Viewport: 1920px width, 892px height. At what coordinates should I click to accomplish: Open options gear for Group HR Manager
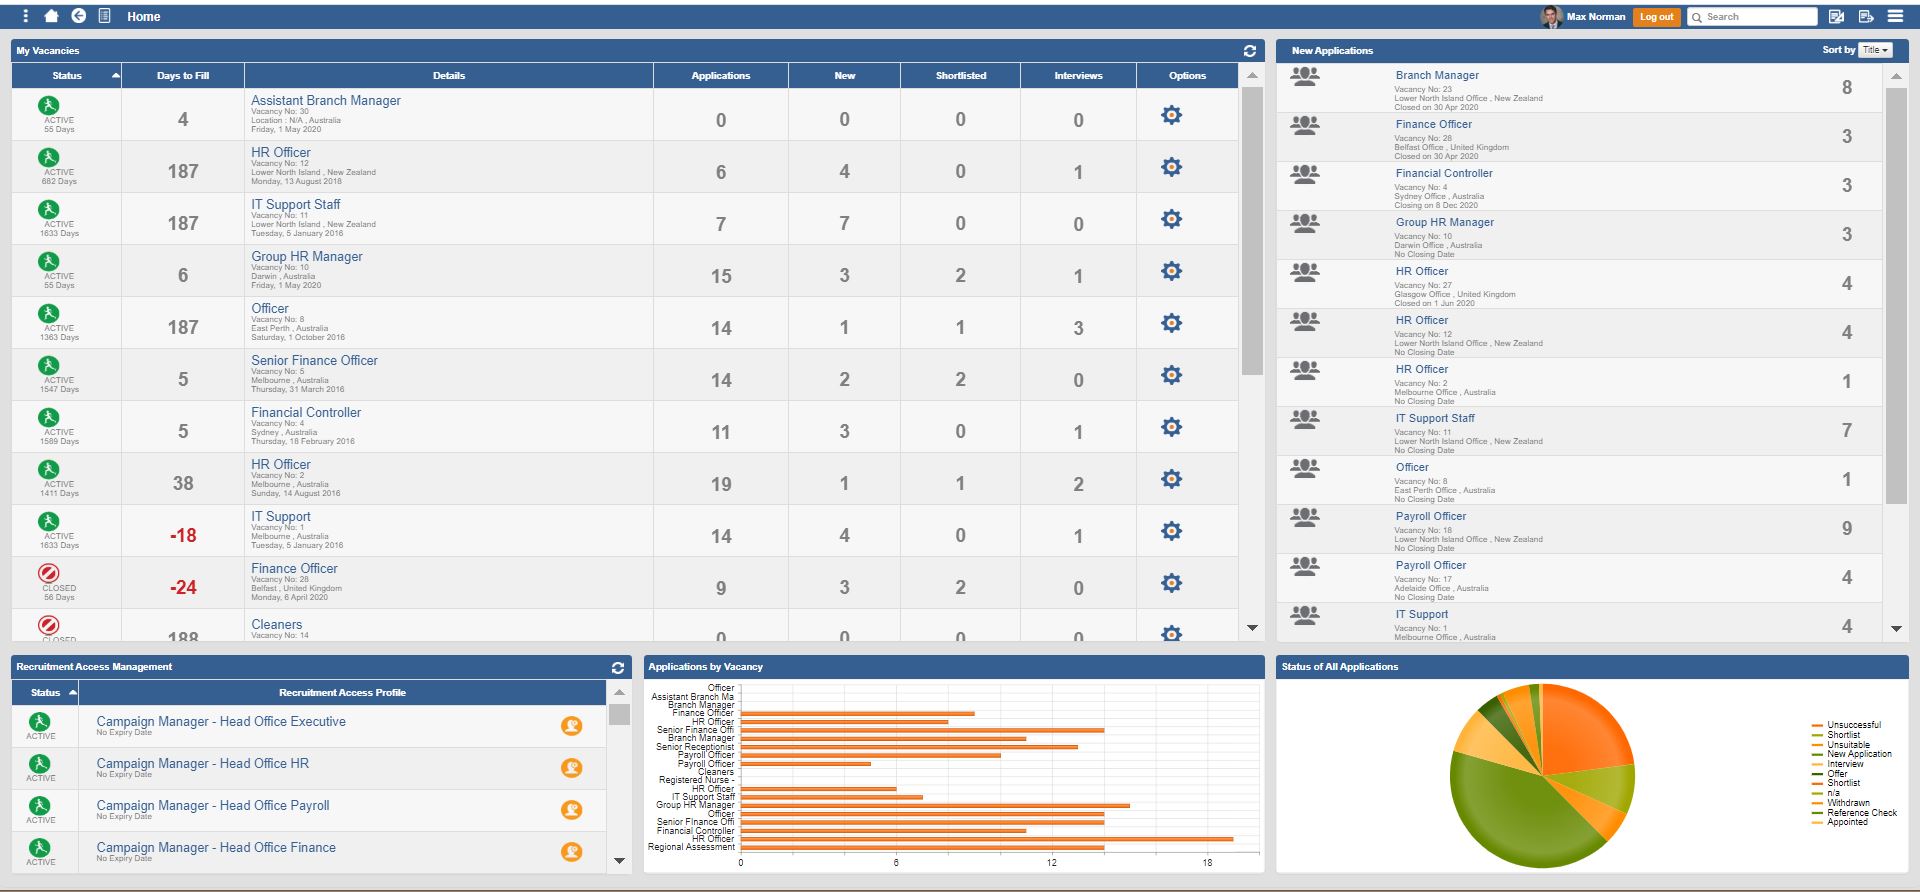(1171, 271)
